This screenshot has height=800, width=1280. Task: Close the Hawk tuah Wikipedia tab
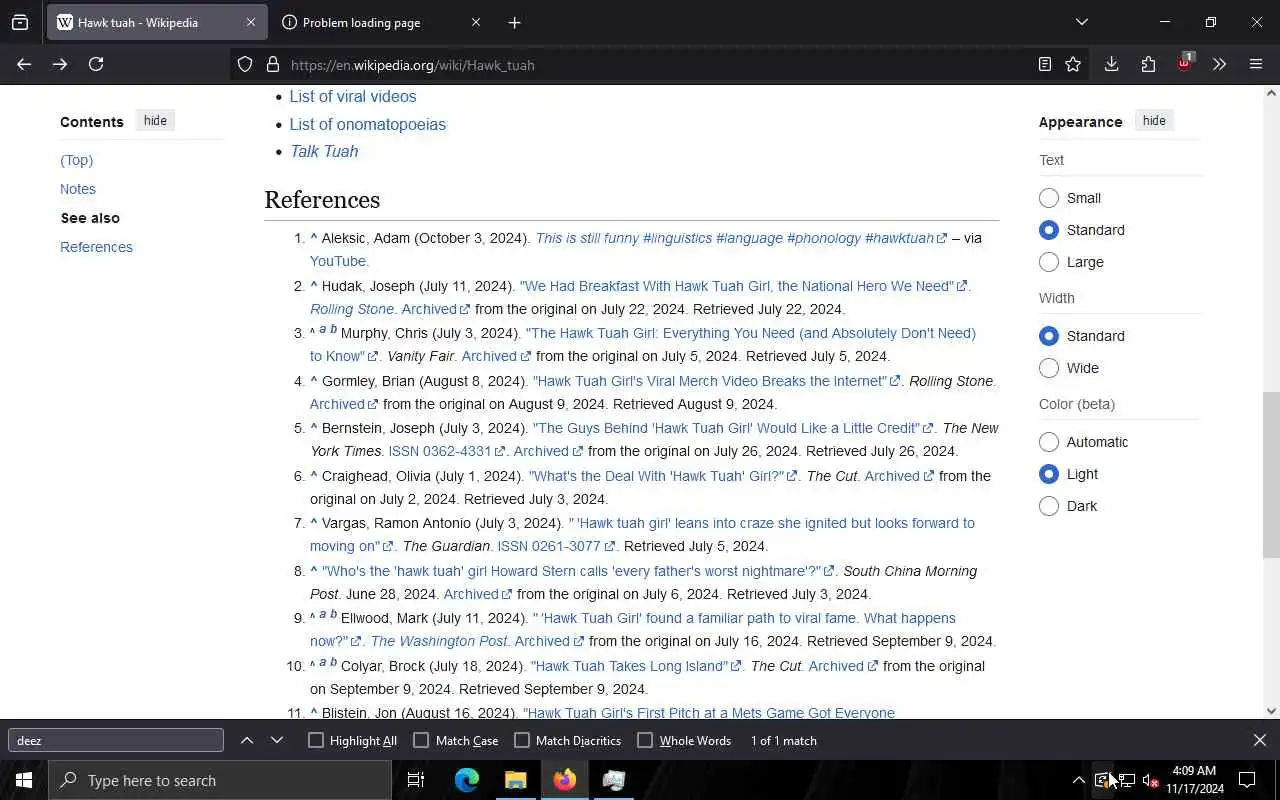(x=250, y=22)
